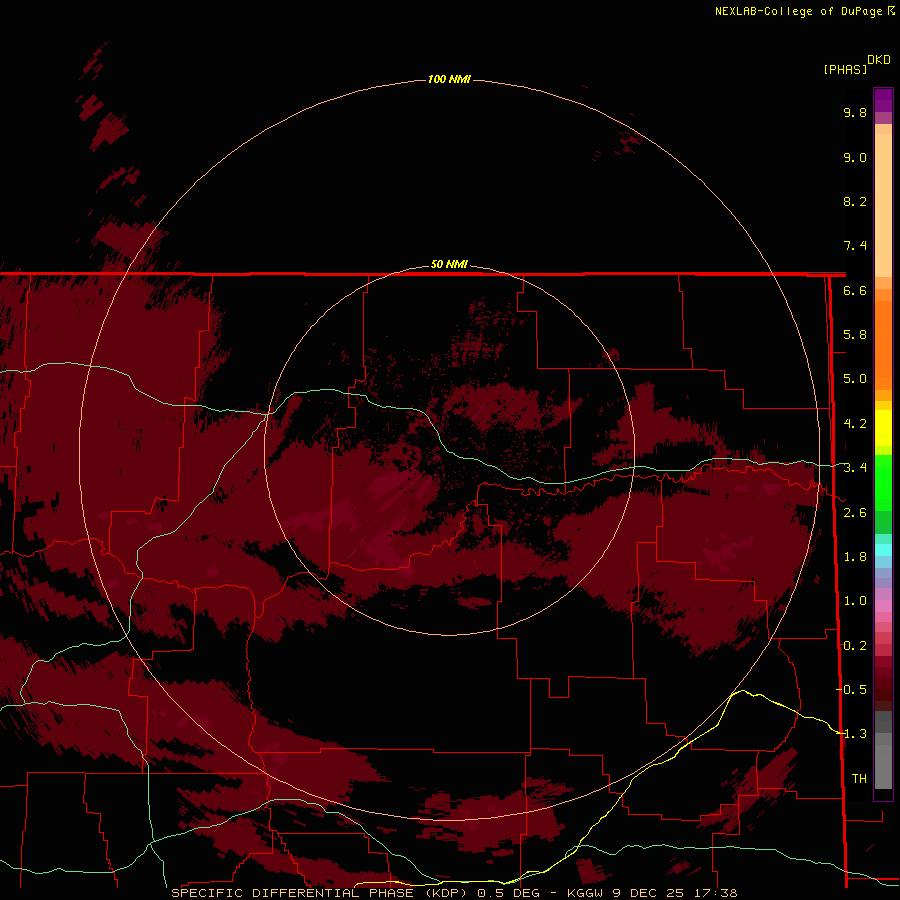This screenshot has width=900, height=900.
Task: Click the 9.0 label on color scale
Action: tap(855, 157)
